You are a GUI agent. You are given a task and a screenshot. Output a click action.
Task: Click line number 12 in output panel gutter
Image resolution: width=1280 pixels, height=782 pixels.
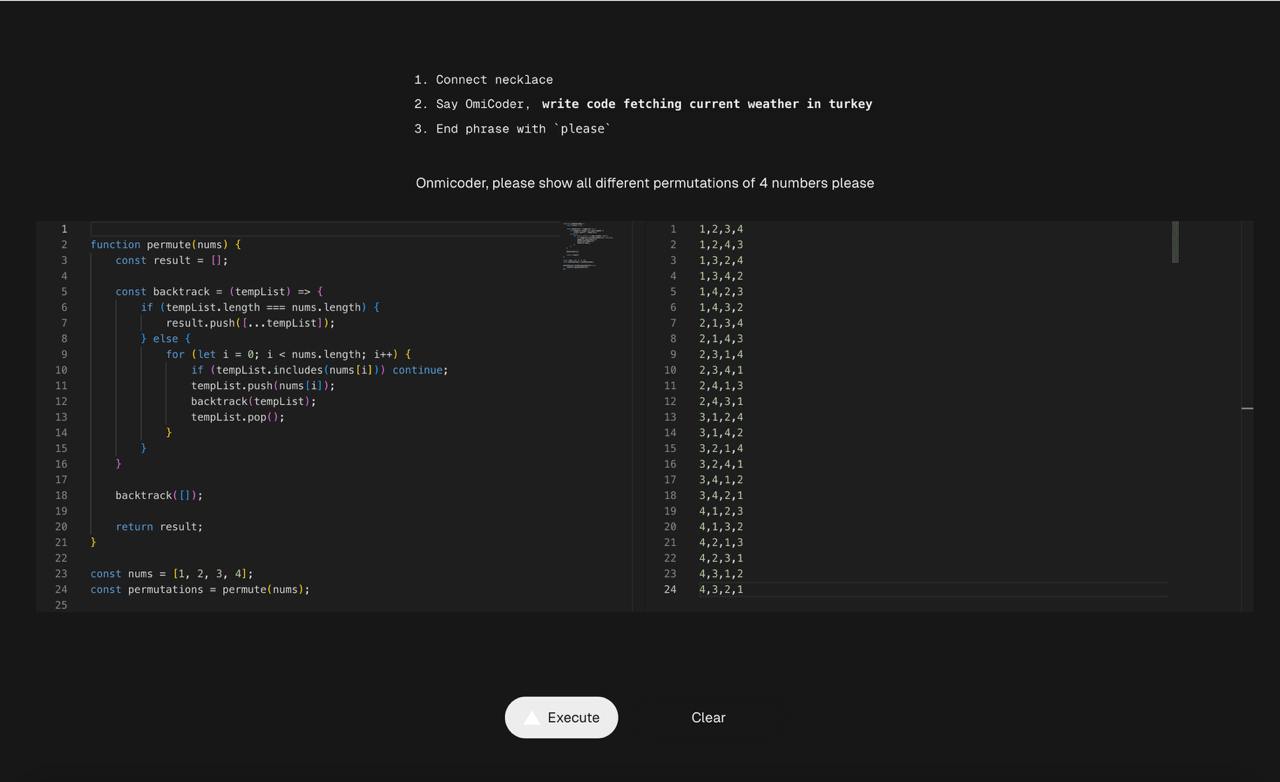point(670,401)
